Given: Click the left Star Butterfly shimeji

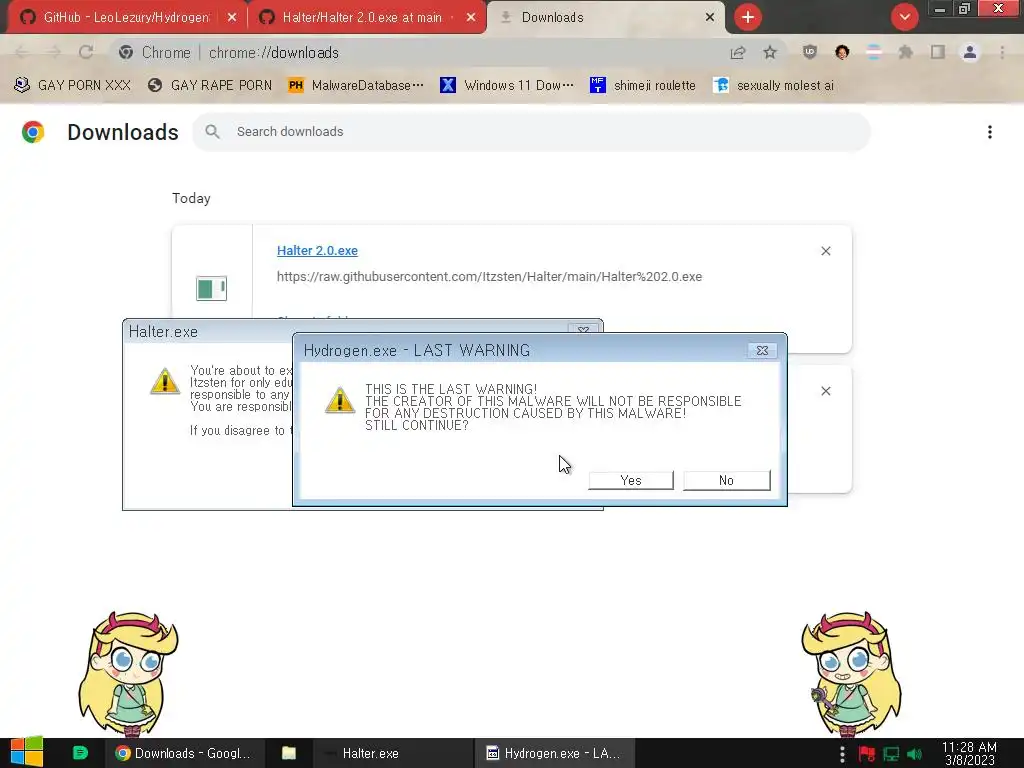Looking at the screenshot, I should (128, 673).
